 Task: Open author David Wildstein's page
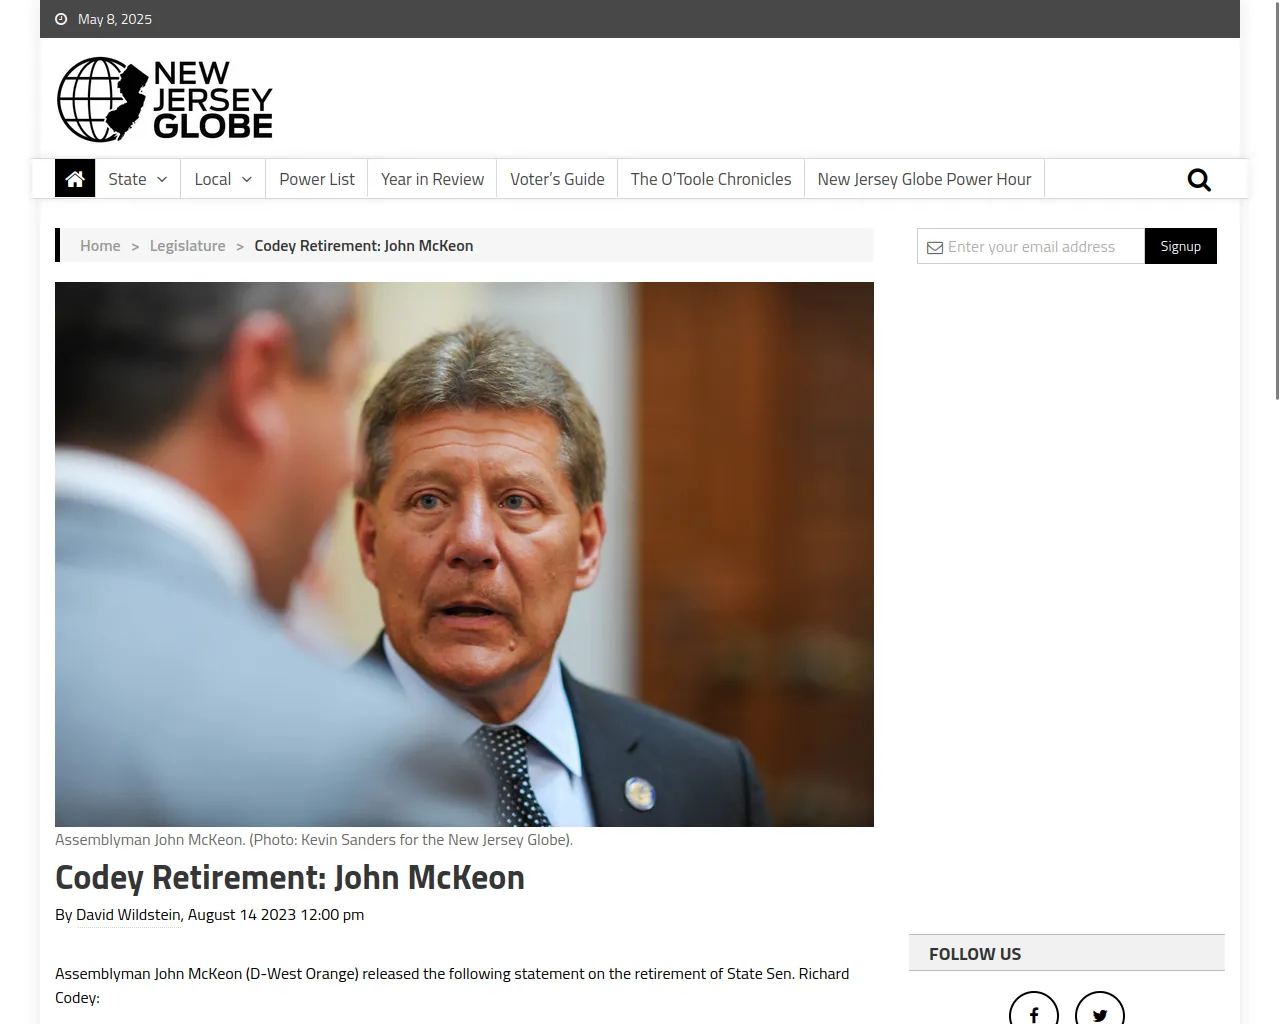pyautogui.click(x=128, y=915)
